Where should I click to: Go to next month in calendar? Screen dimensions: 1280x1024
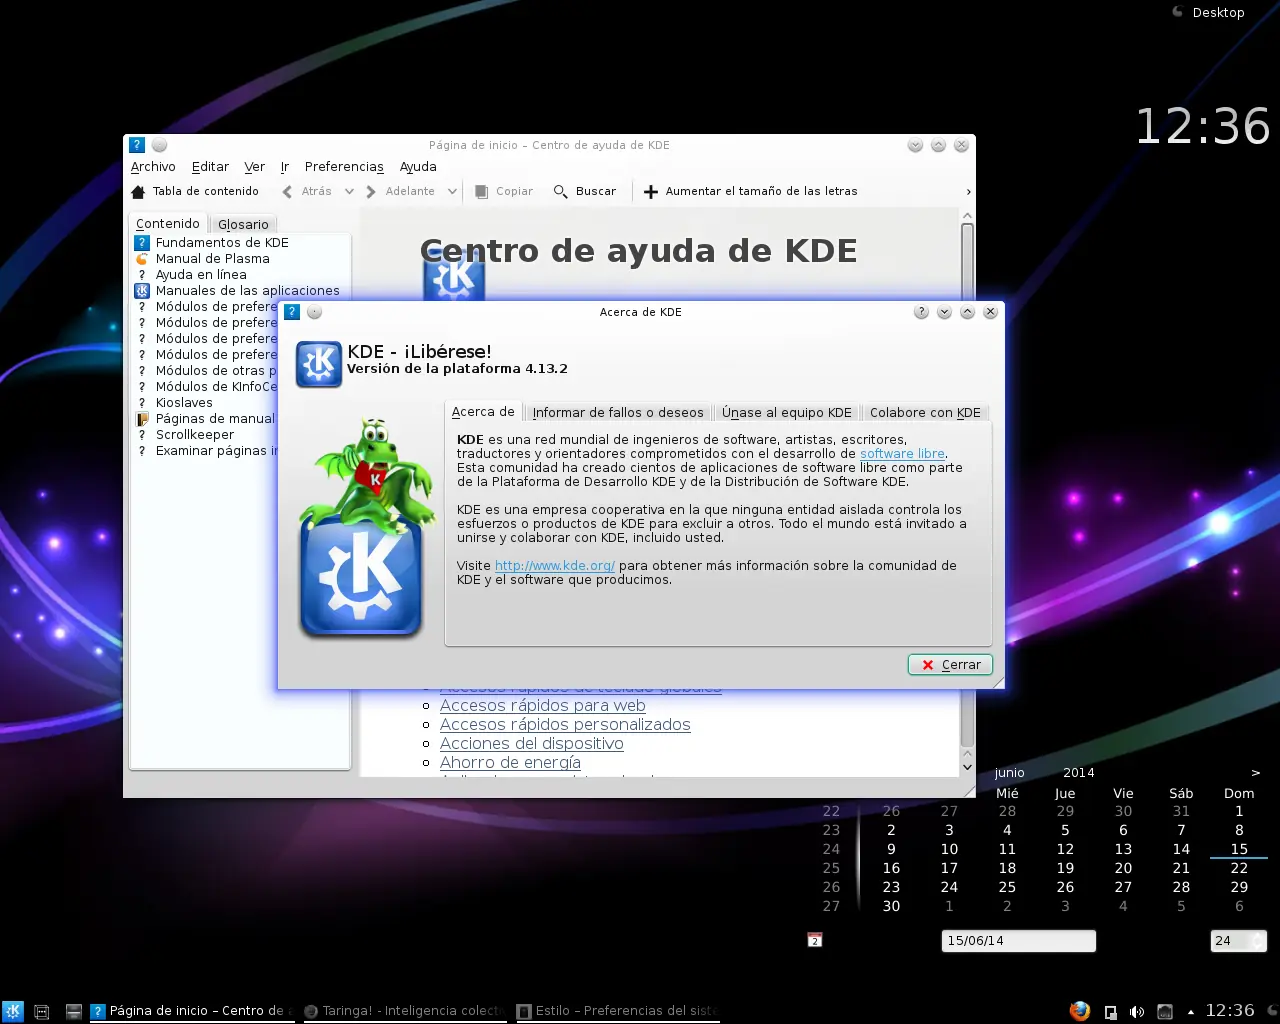[1256, 773]
